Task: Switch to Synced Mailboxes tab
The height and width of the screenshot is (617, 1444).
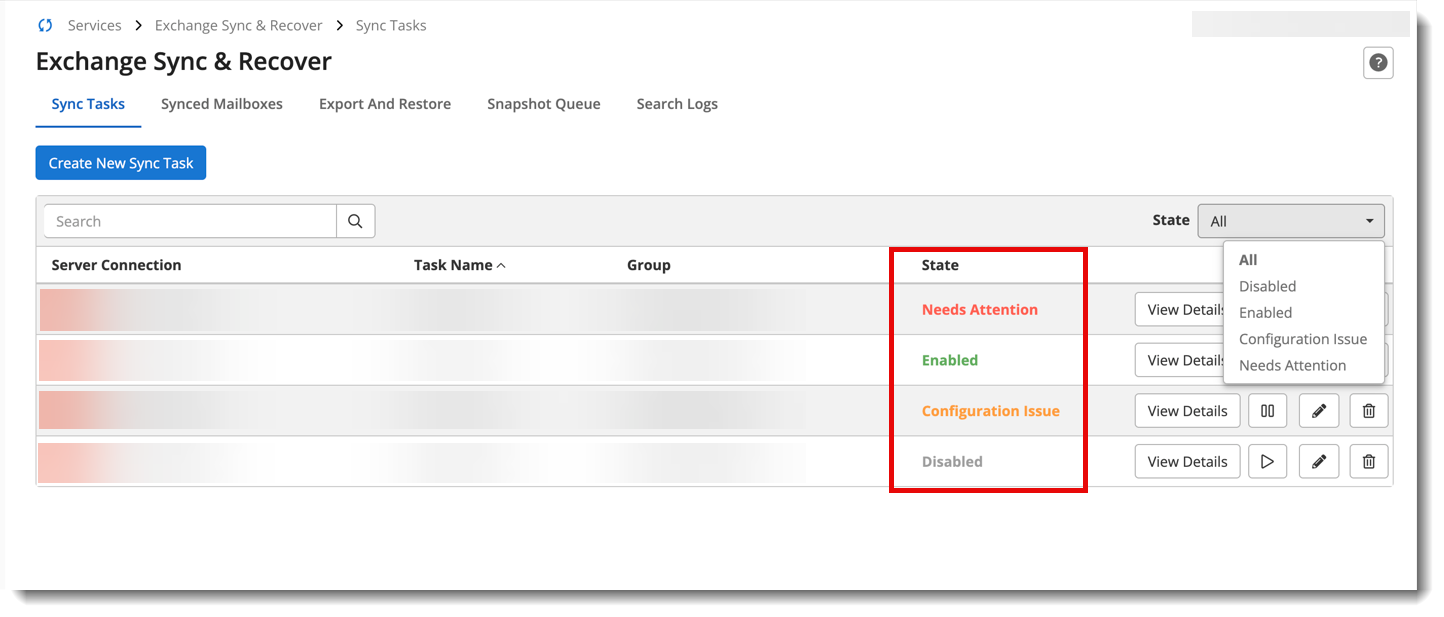Action: point(221,104)
